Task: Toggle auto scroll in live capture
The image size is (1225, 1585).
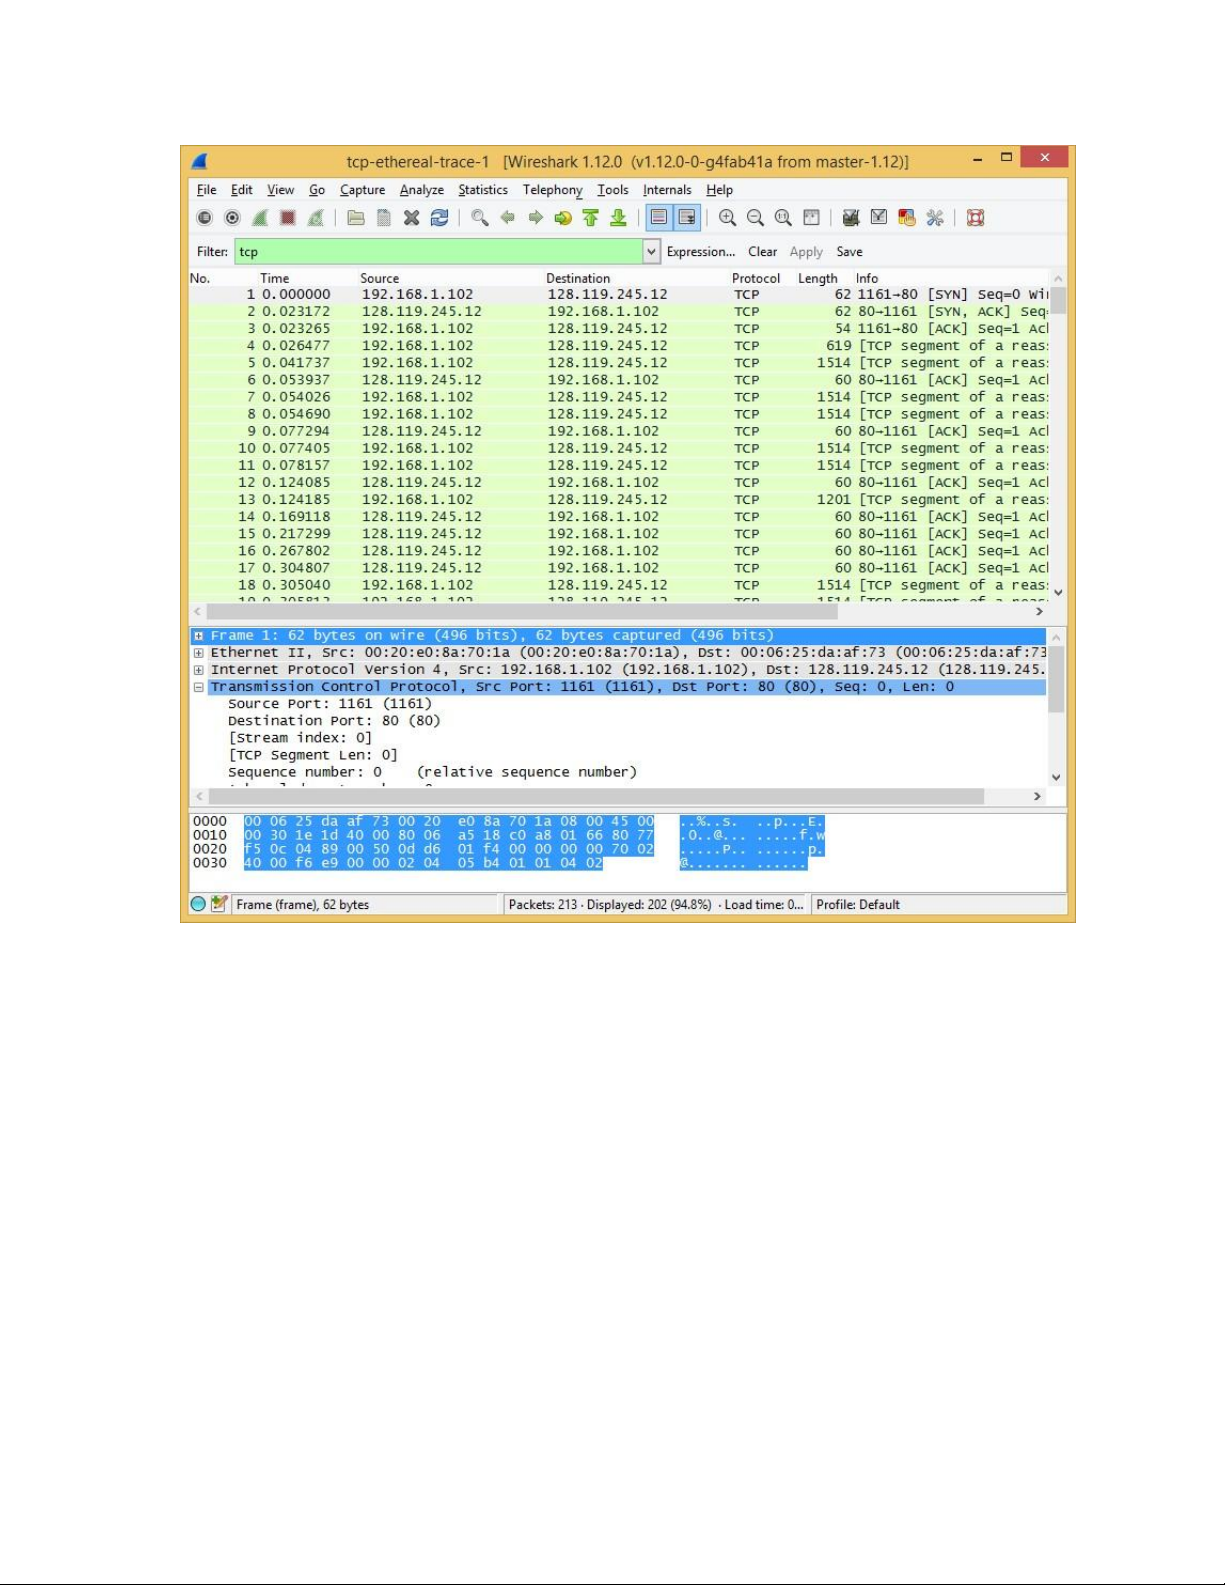Action: (x=687, y=218)
